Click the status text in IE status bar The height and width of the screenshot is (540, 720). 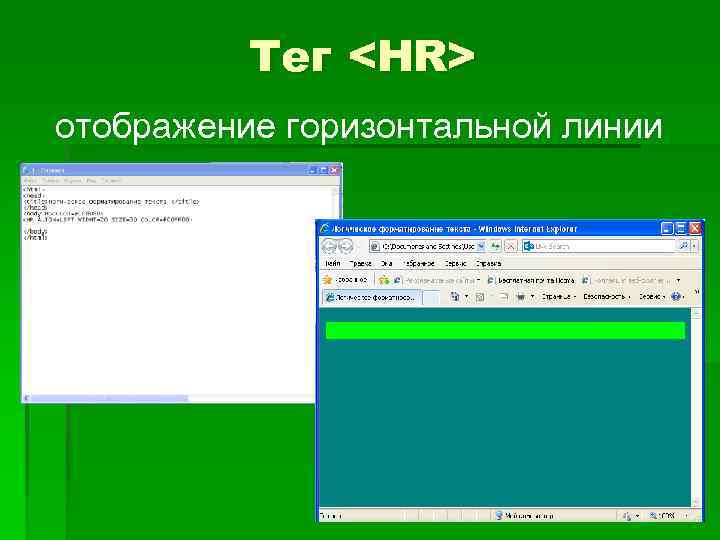tap(331, 516)
